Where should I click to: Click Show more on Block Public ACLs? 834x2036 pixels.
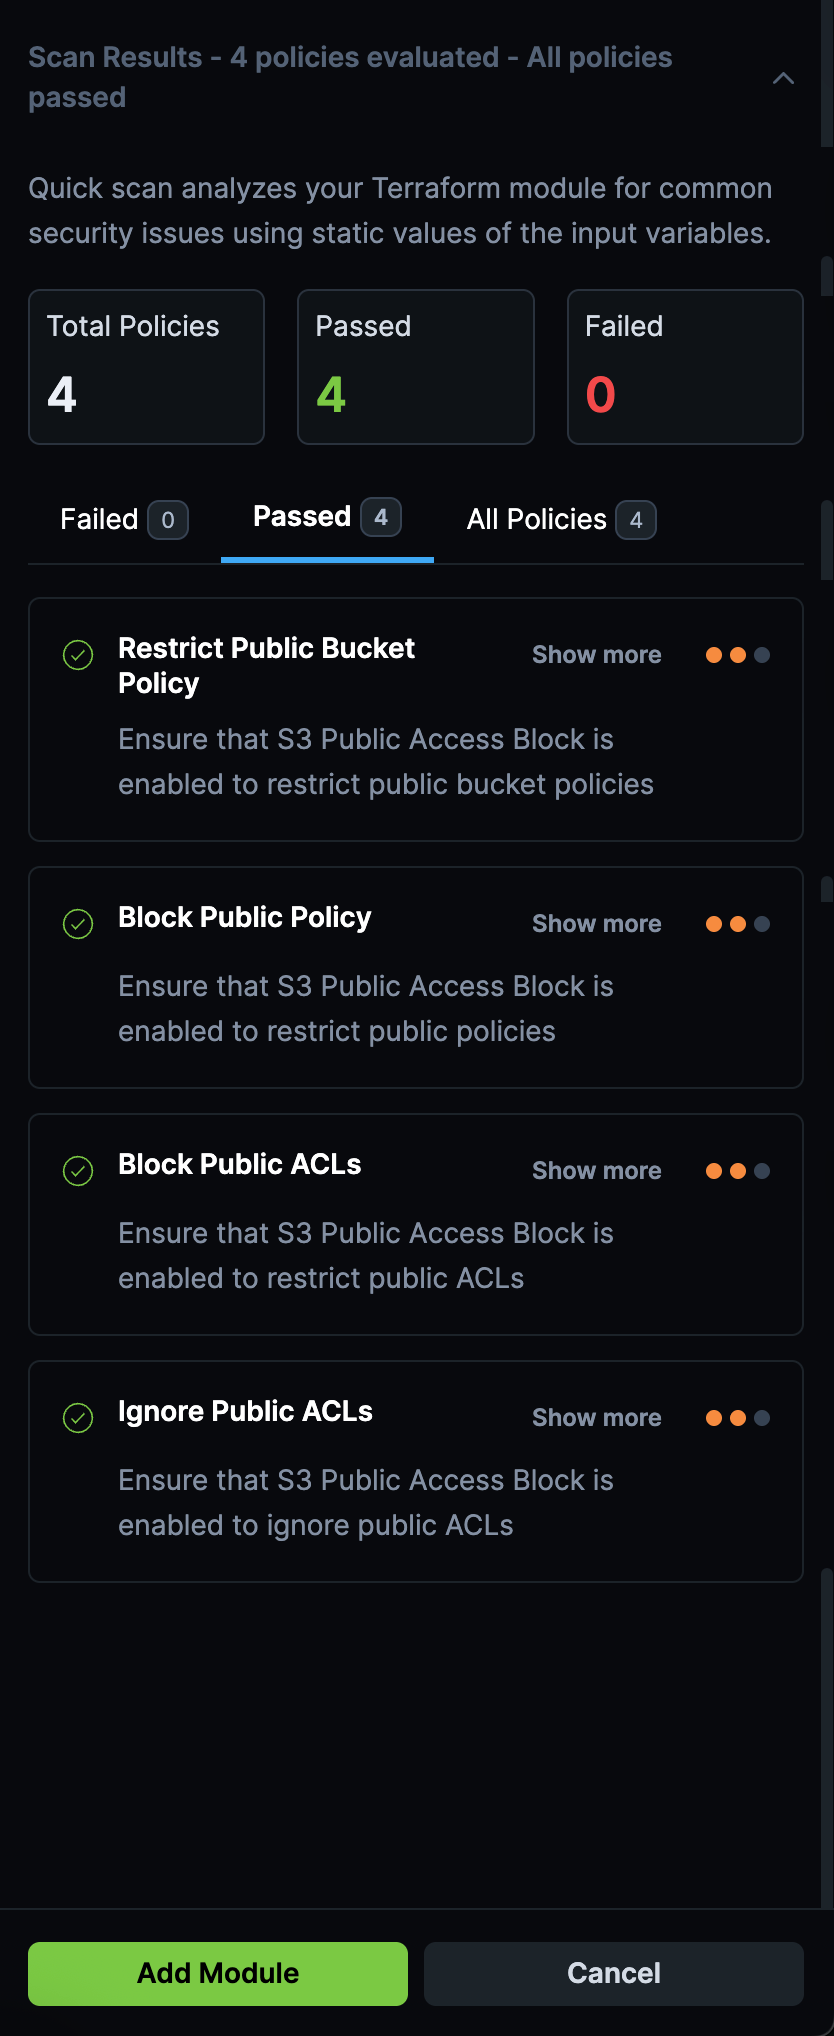[x=596, y=1170]
